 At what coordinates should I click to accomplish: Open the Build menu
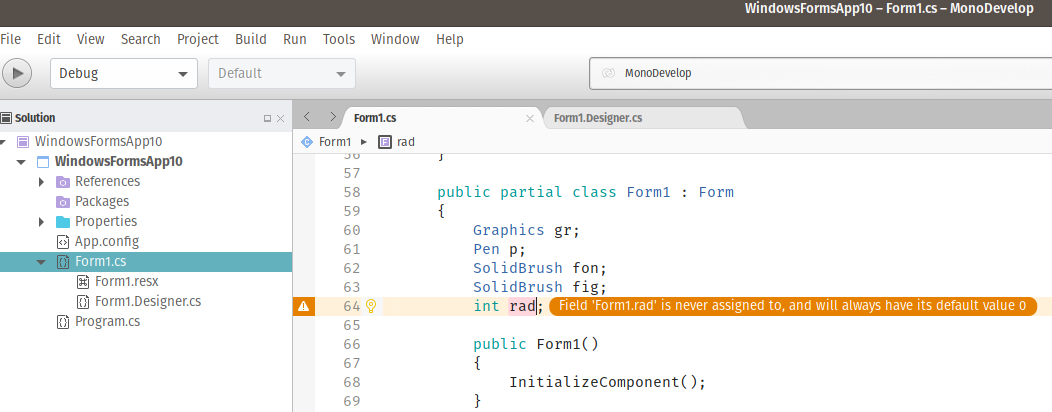point(251,39)
